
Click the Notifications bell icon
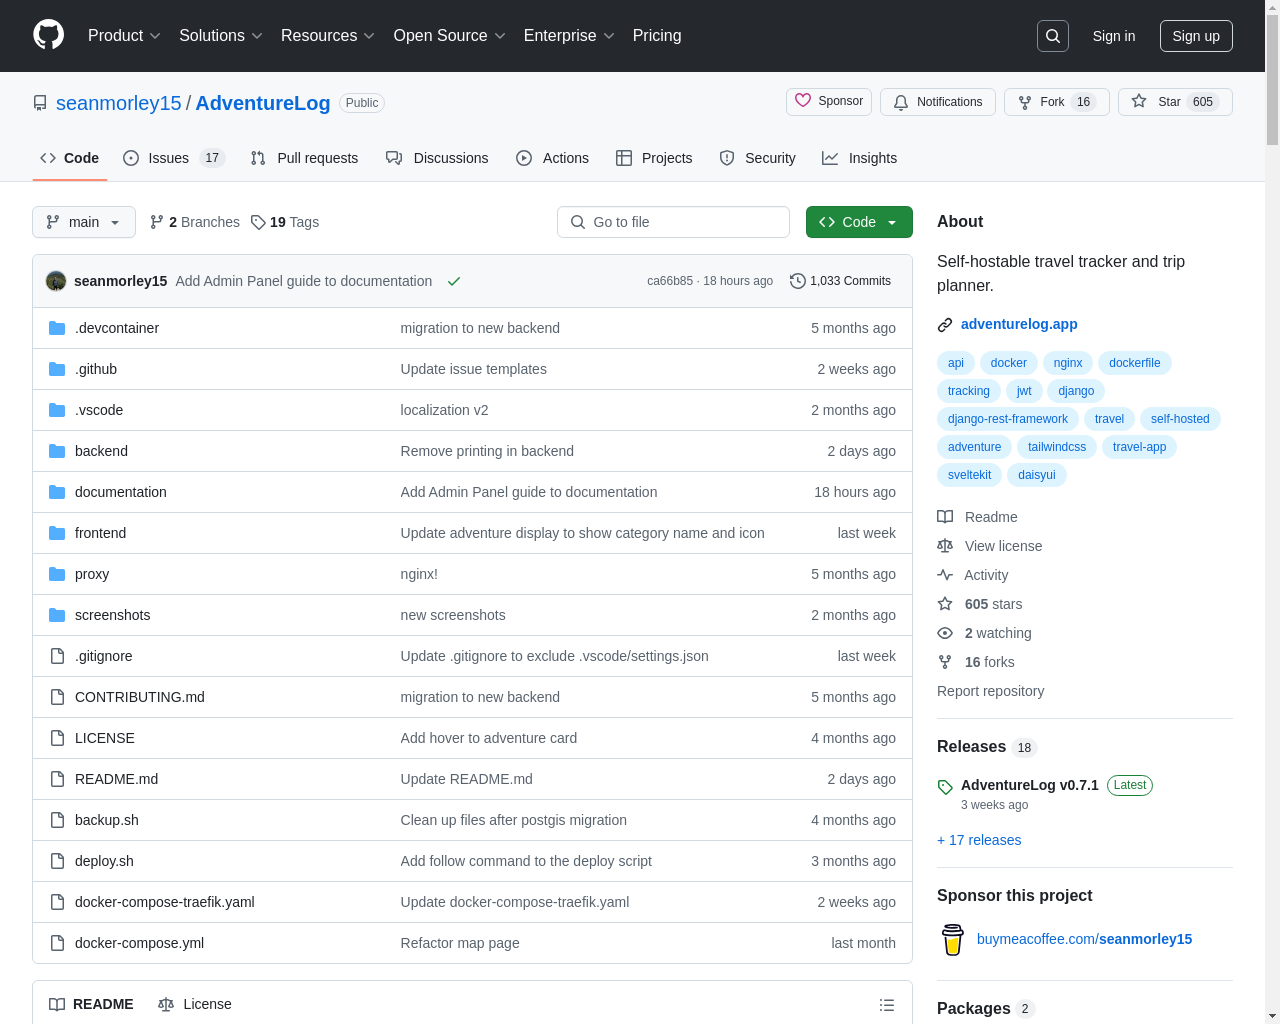click(900, 102)
